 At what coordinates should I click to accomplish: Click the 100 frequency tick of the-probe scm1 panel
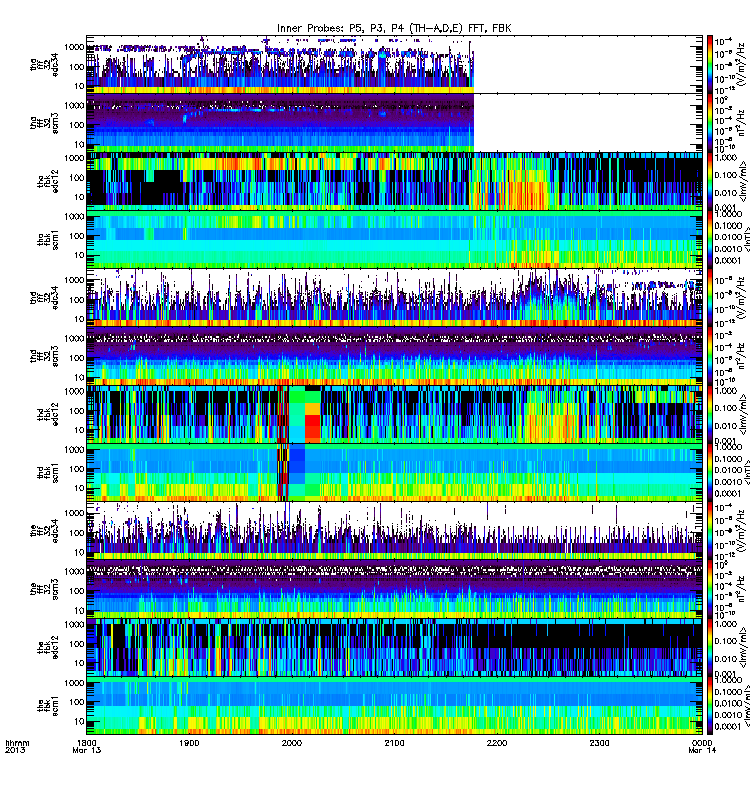pyautogui.click(x=77, y=702)
